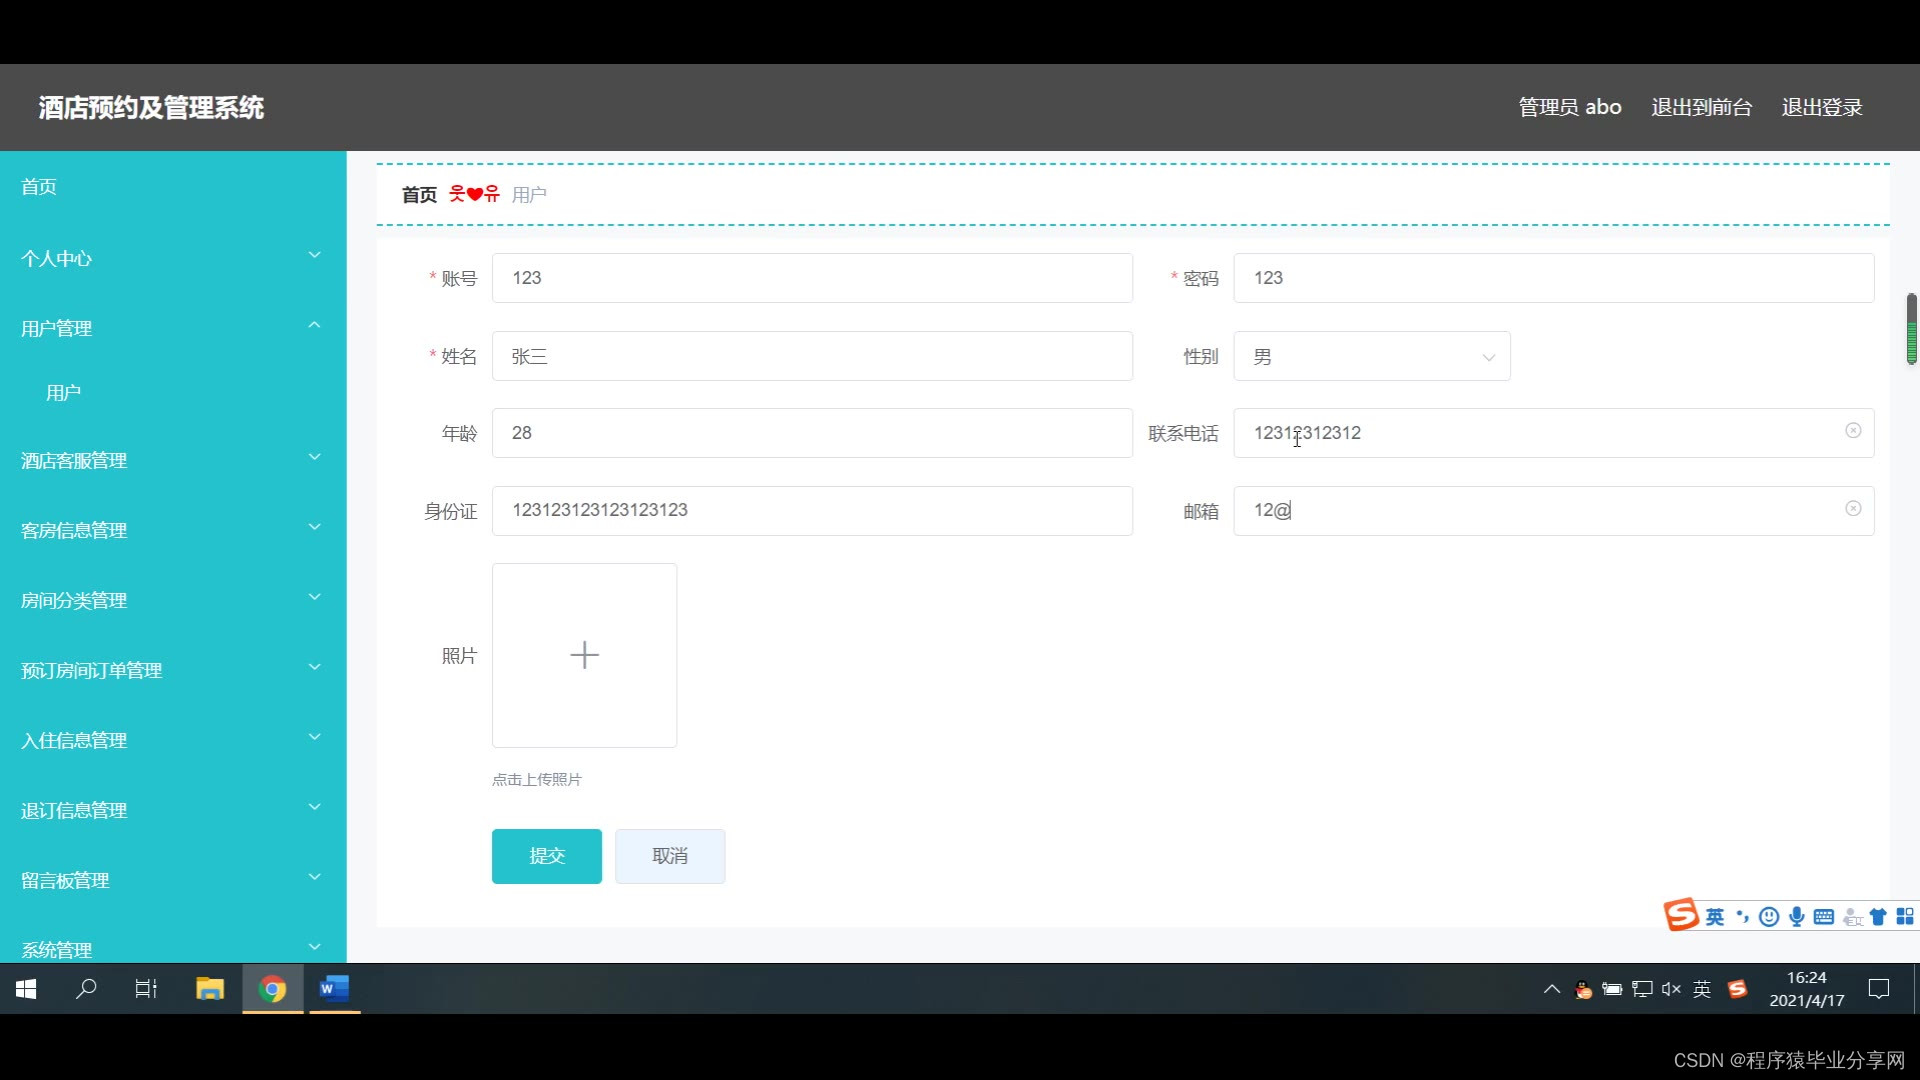Open Chrome from the Windows taskbar
This screenshot has height=1080, width=1920.
[272, 989]
